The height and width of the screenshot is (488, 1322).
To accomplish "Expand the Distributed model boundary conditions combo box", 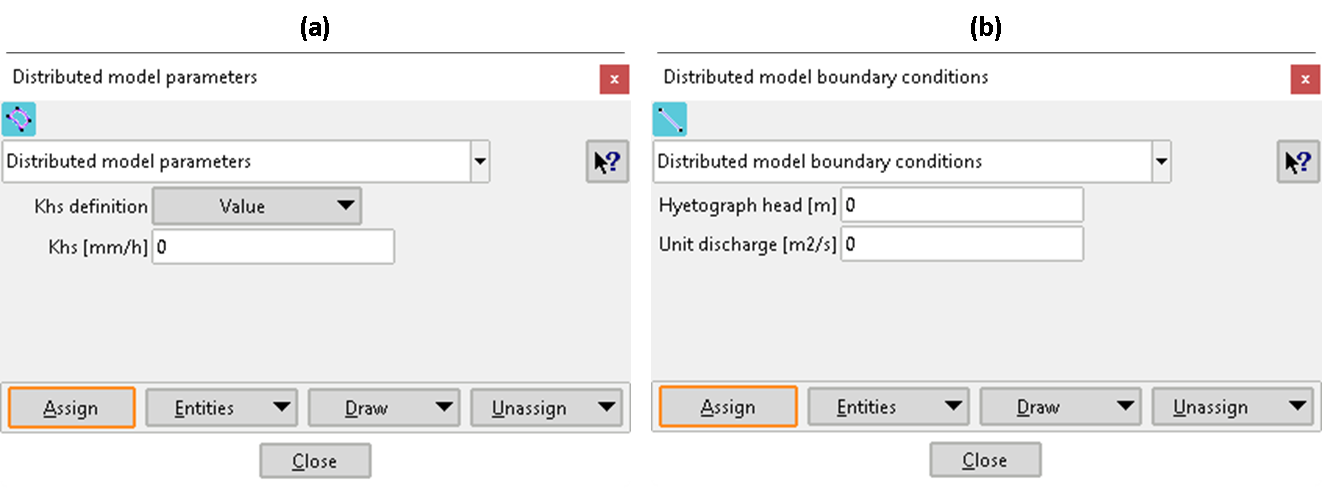I will coord(1161,161).
